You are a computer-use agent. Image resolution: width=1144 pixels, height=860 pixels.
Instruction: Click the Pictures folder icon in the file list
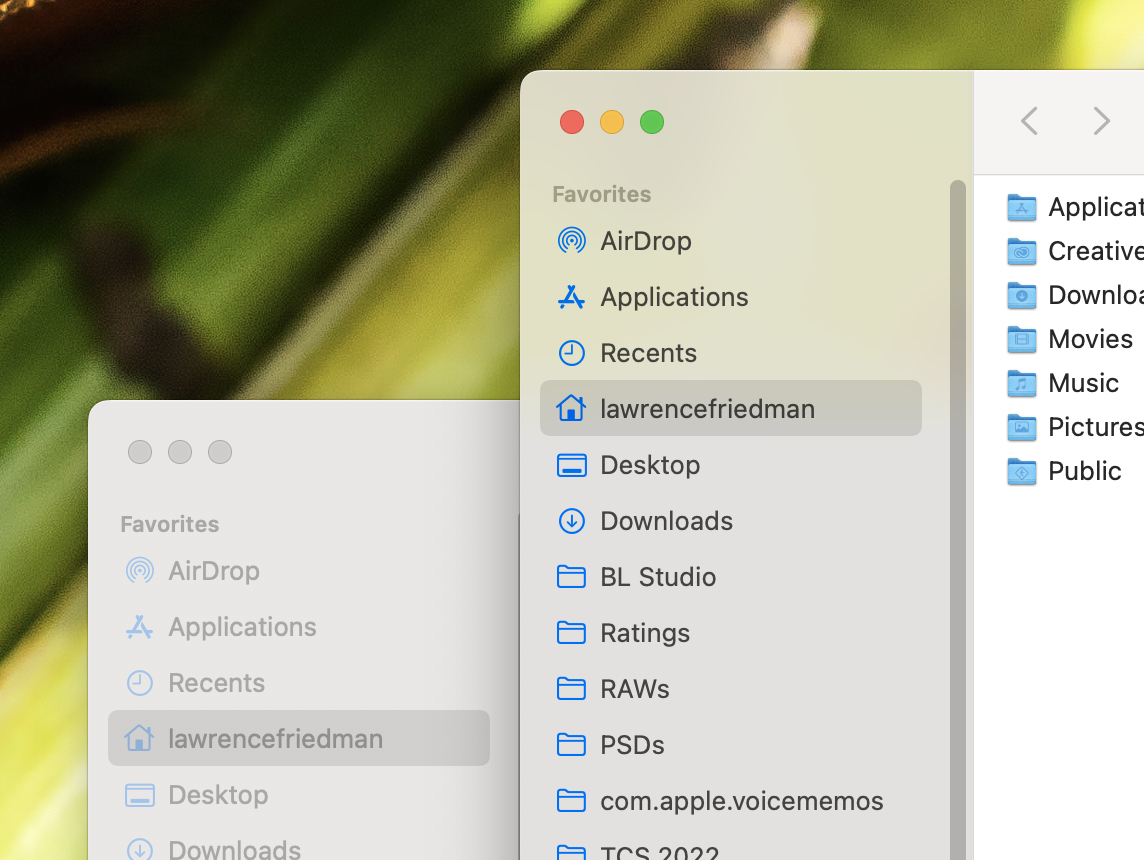pos(1021,427)
